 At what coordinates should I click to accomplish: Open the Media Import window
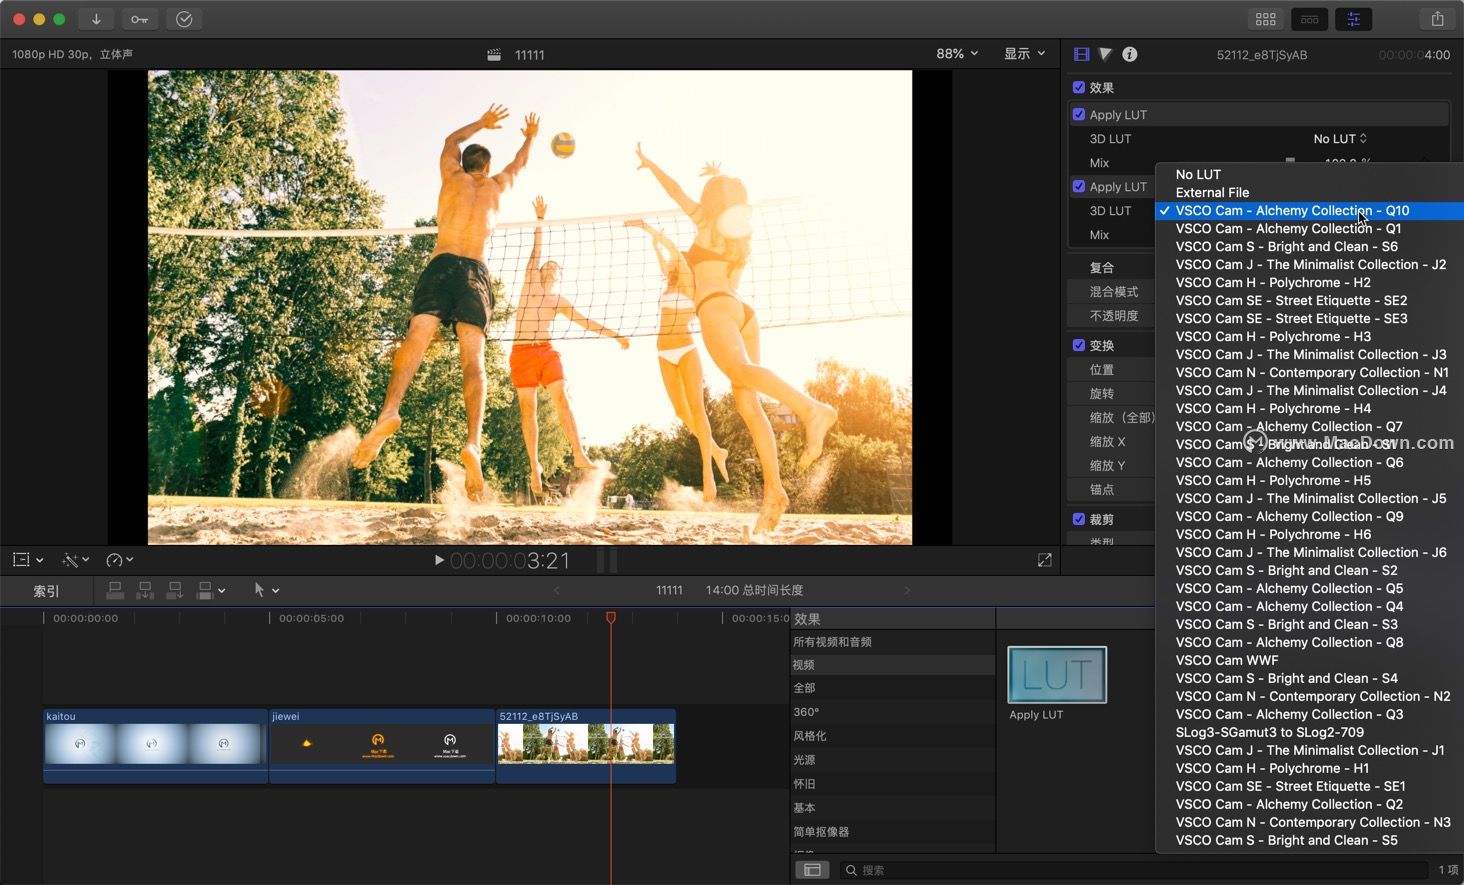[95, 19]
